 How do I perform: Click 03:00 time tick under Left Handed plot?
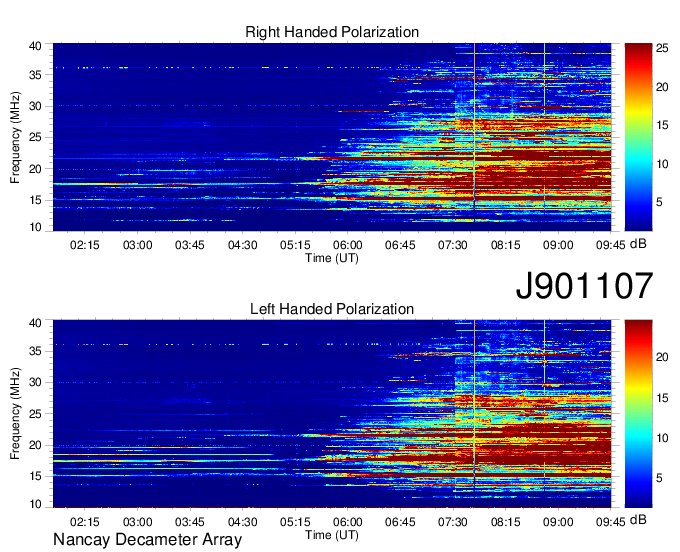(137, 522)
